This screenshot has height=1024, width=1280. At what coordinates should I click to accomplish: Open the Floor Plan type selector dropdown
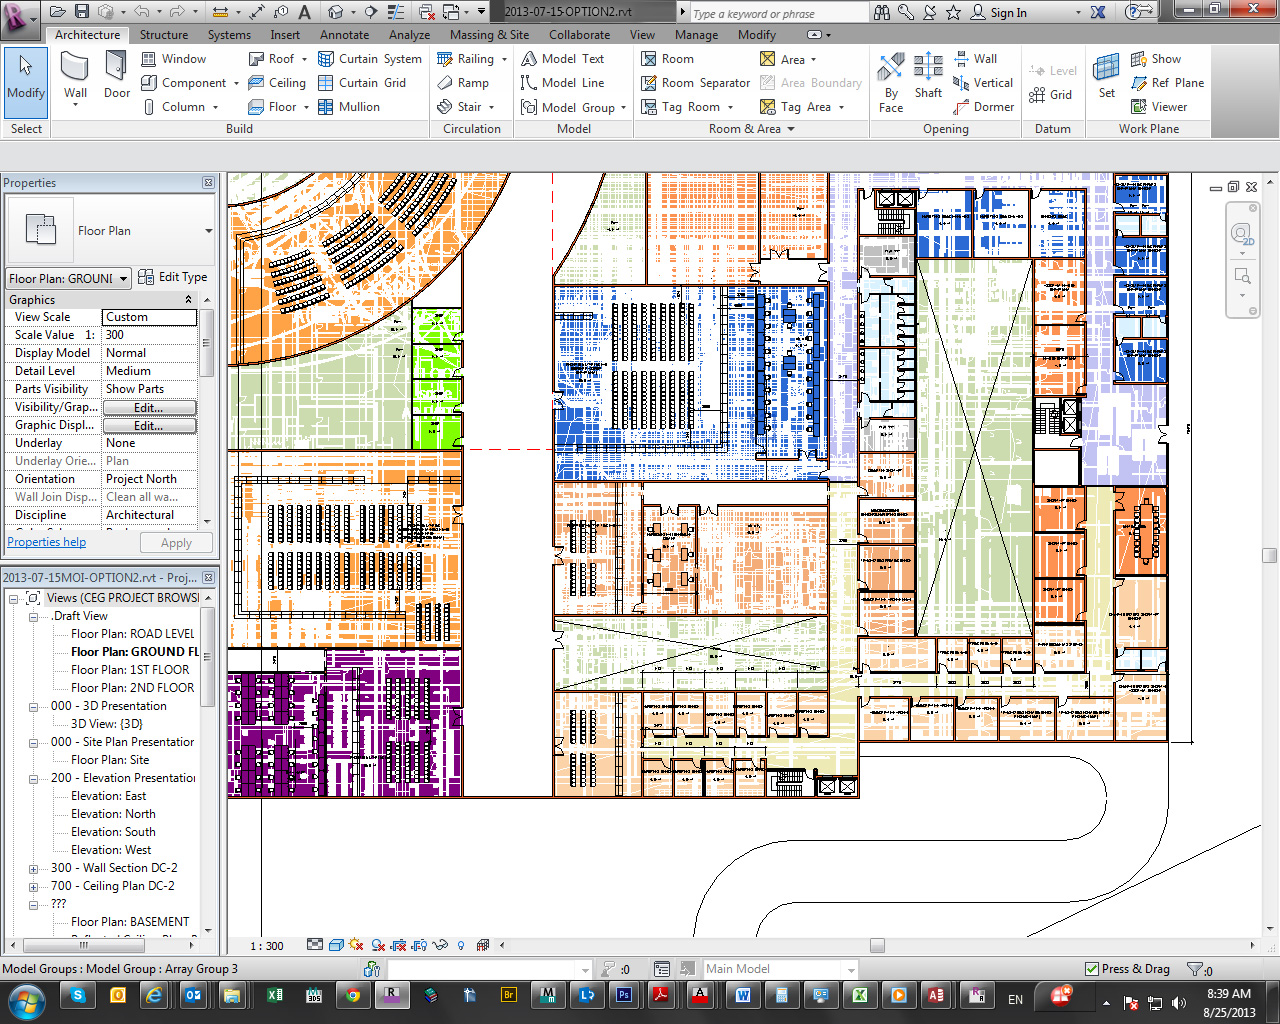click(208, 231)
